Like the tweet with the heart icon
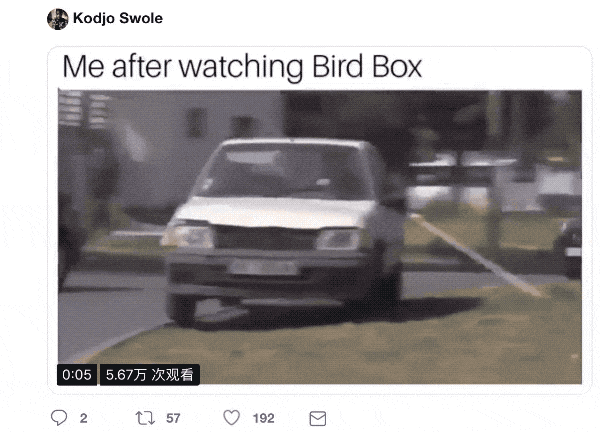 tap(232, 417)
